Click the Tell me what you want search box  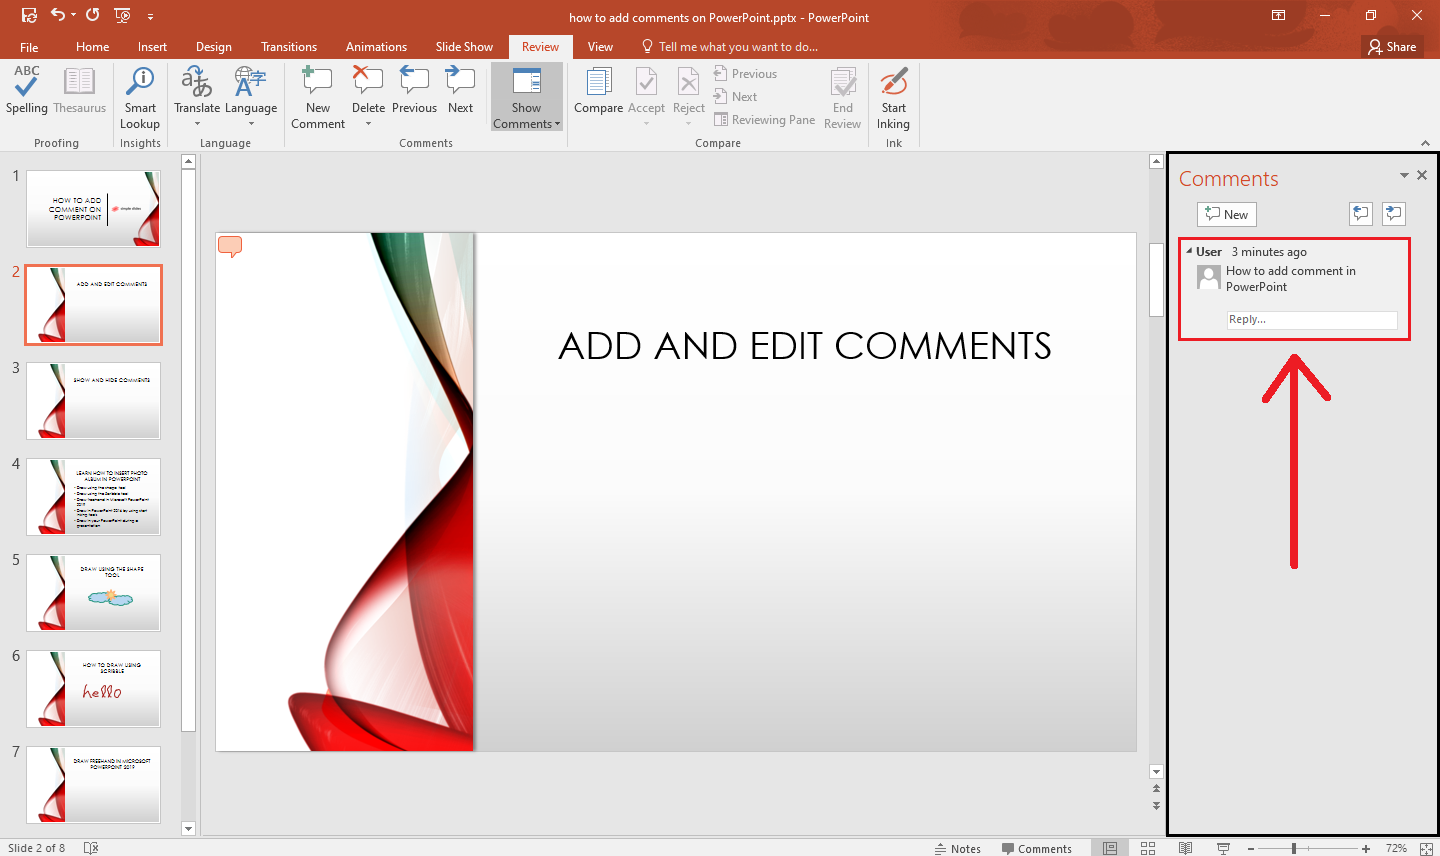coord(730,47)
